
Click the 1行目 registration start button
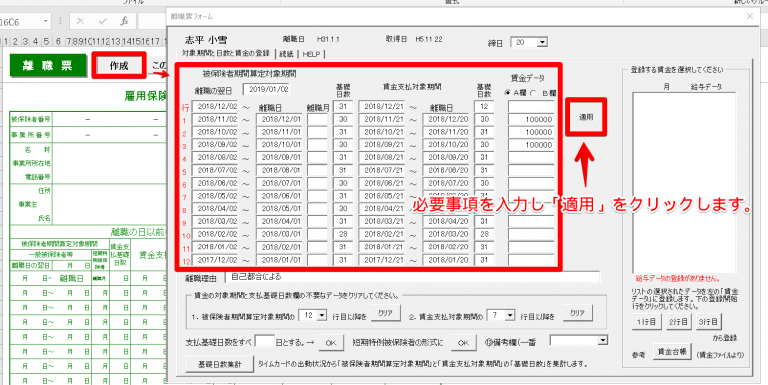(647, 322)
